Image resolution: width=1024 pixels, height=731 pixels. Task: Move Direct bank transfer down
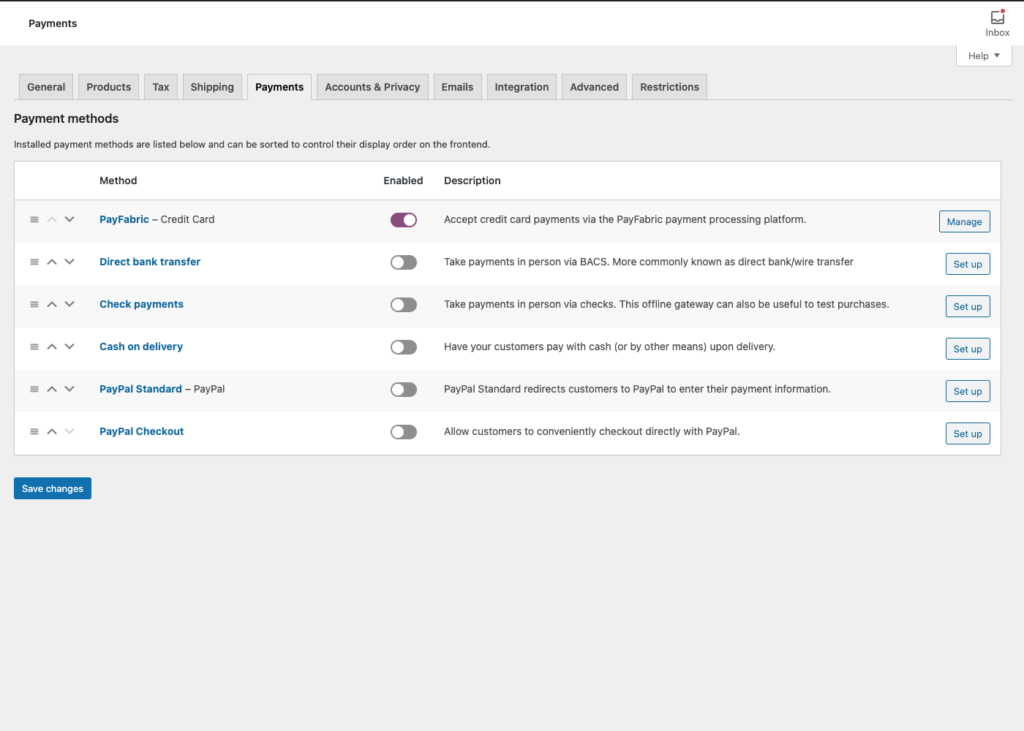pos(69,262)
